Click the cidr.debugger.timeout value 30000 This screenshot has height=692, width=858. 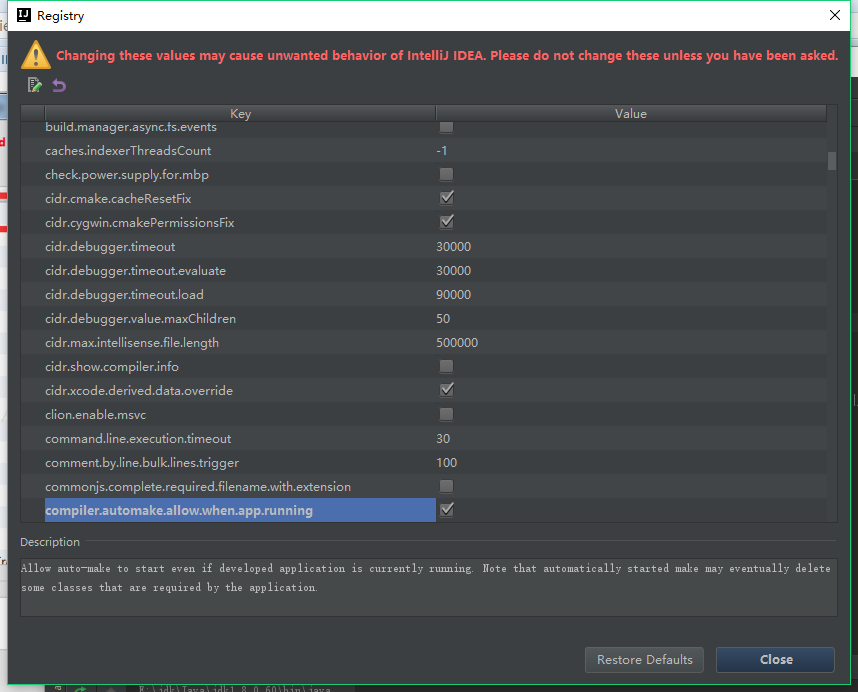(x=454, y=247)
